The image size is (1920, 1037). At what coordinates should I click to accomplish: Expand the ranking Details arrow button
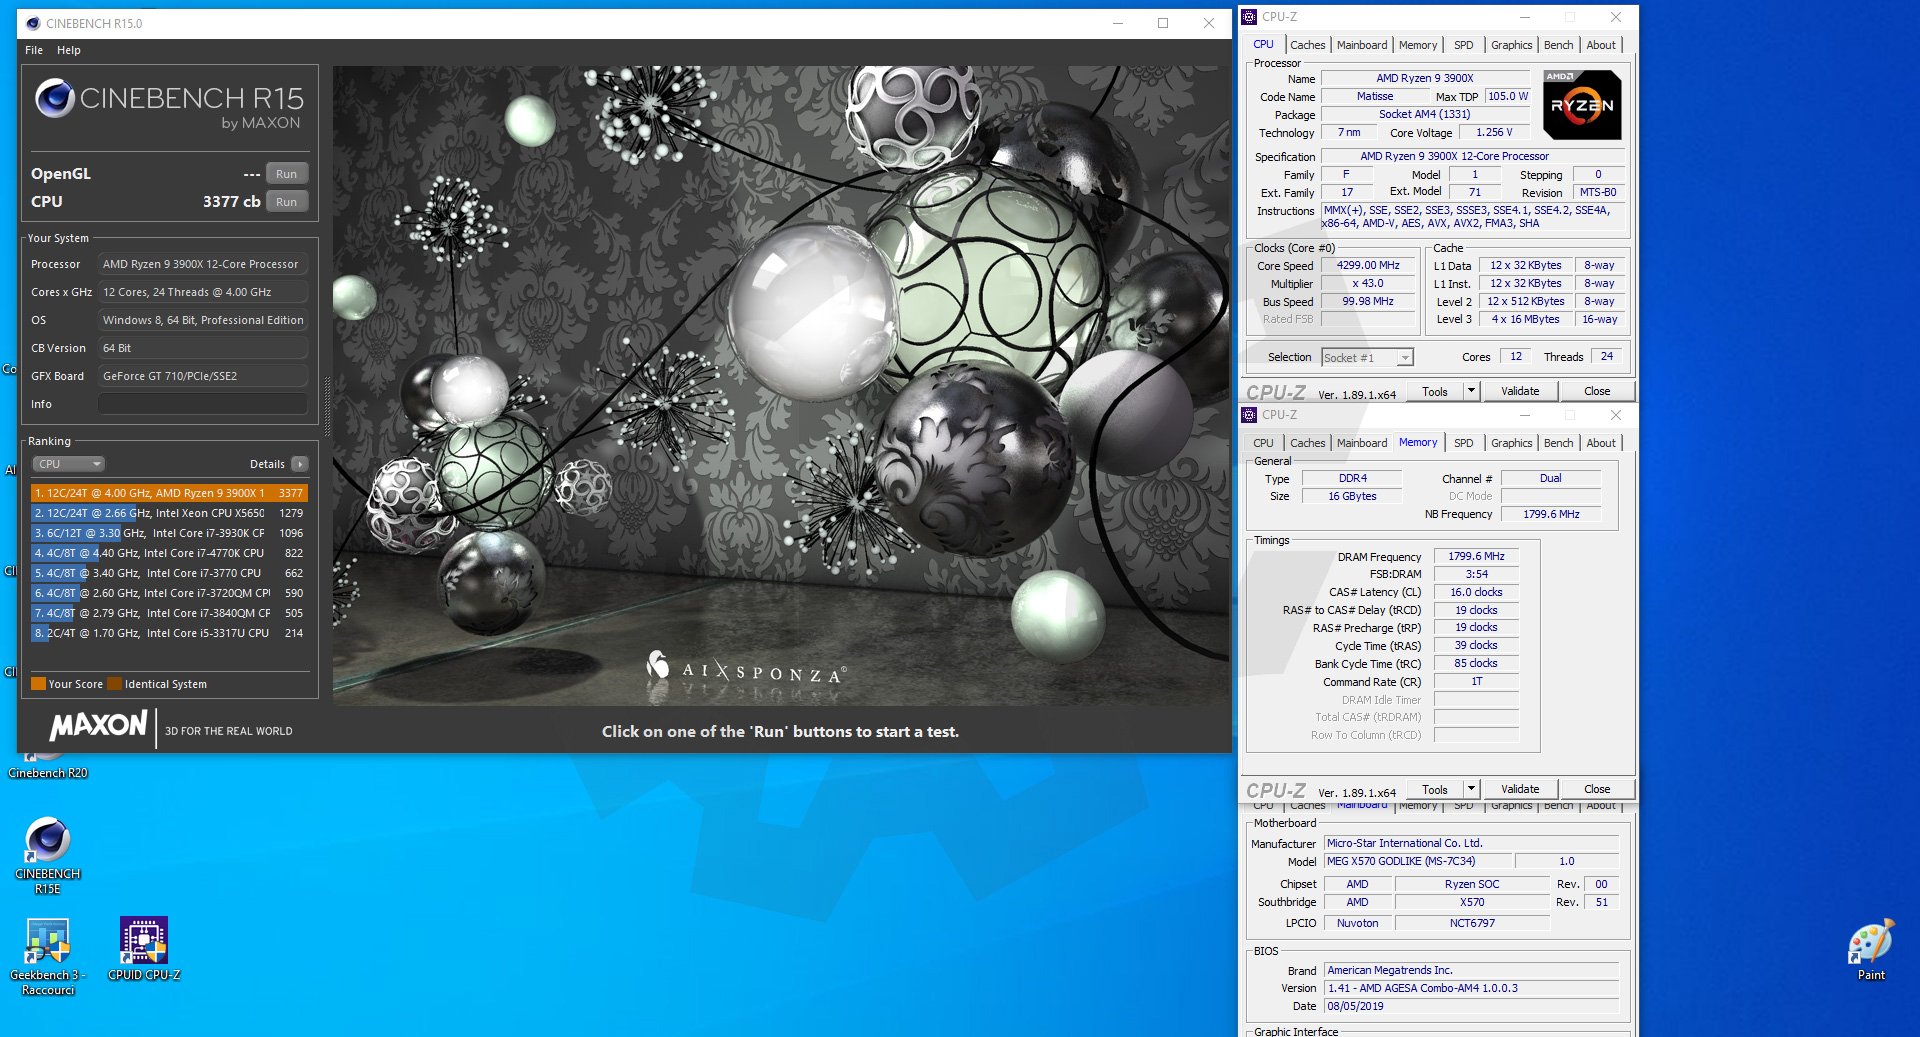[x=299, y=464]
